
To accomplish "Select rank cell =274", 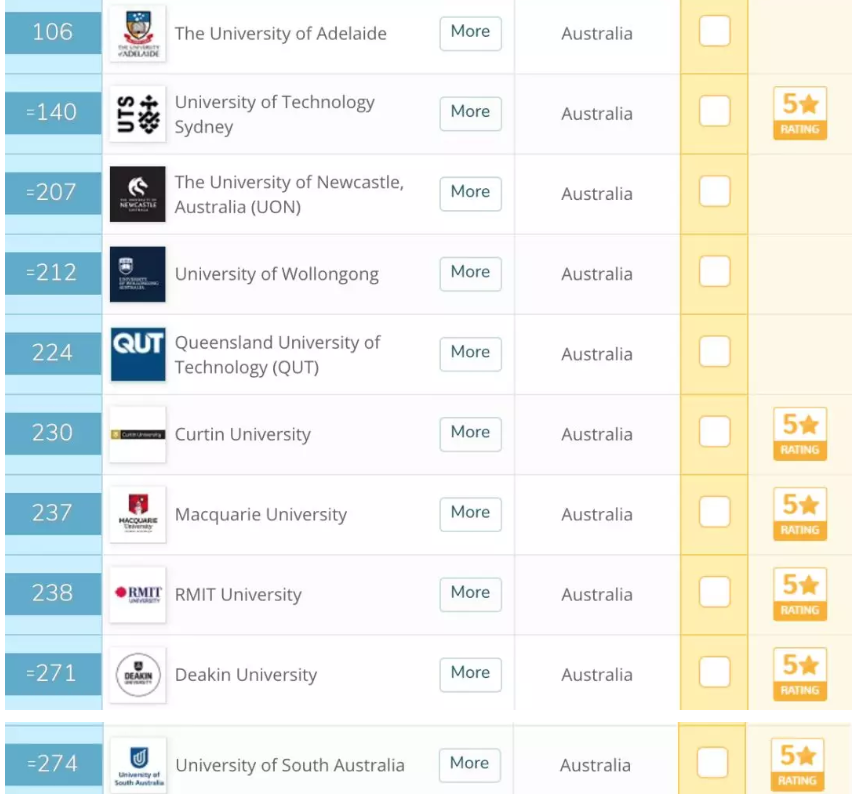I will click(x=53, y=764).
